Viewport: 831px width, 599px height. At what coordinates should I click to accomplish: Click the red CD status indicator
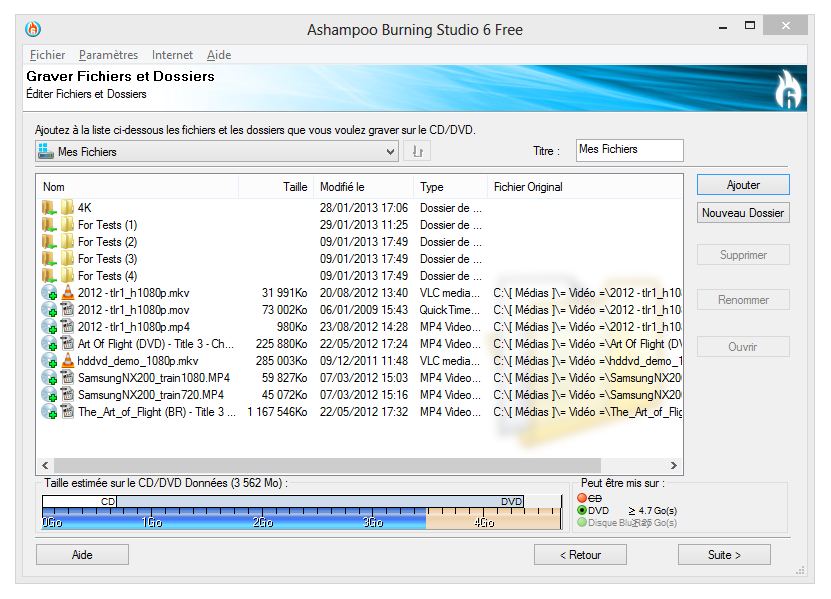click(582, 498)
